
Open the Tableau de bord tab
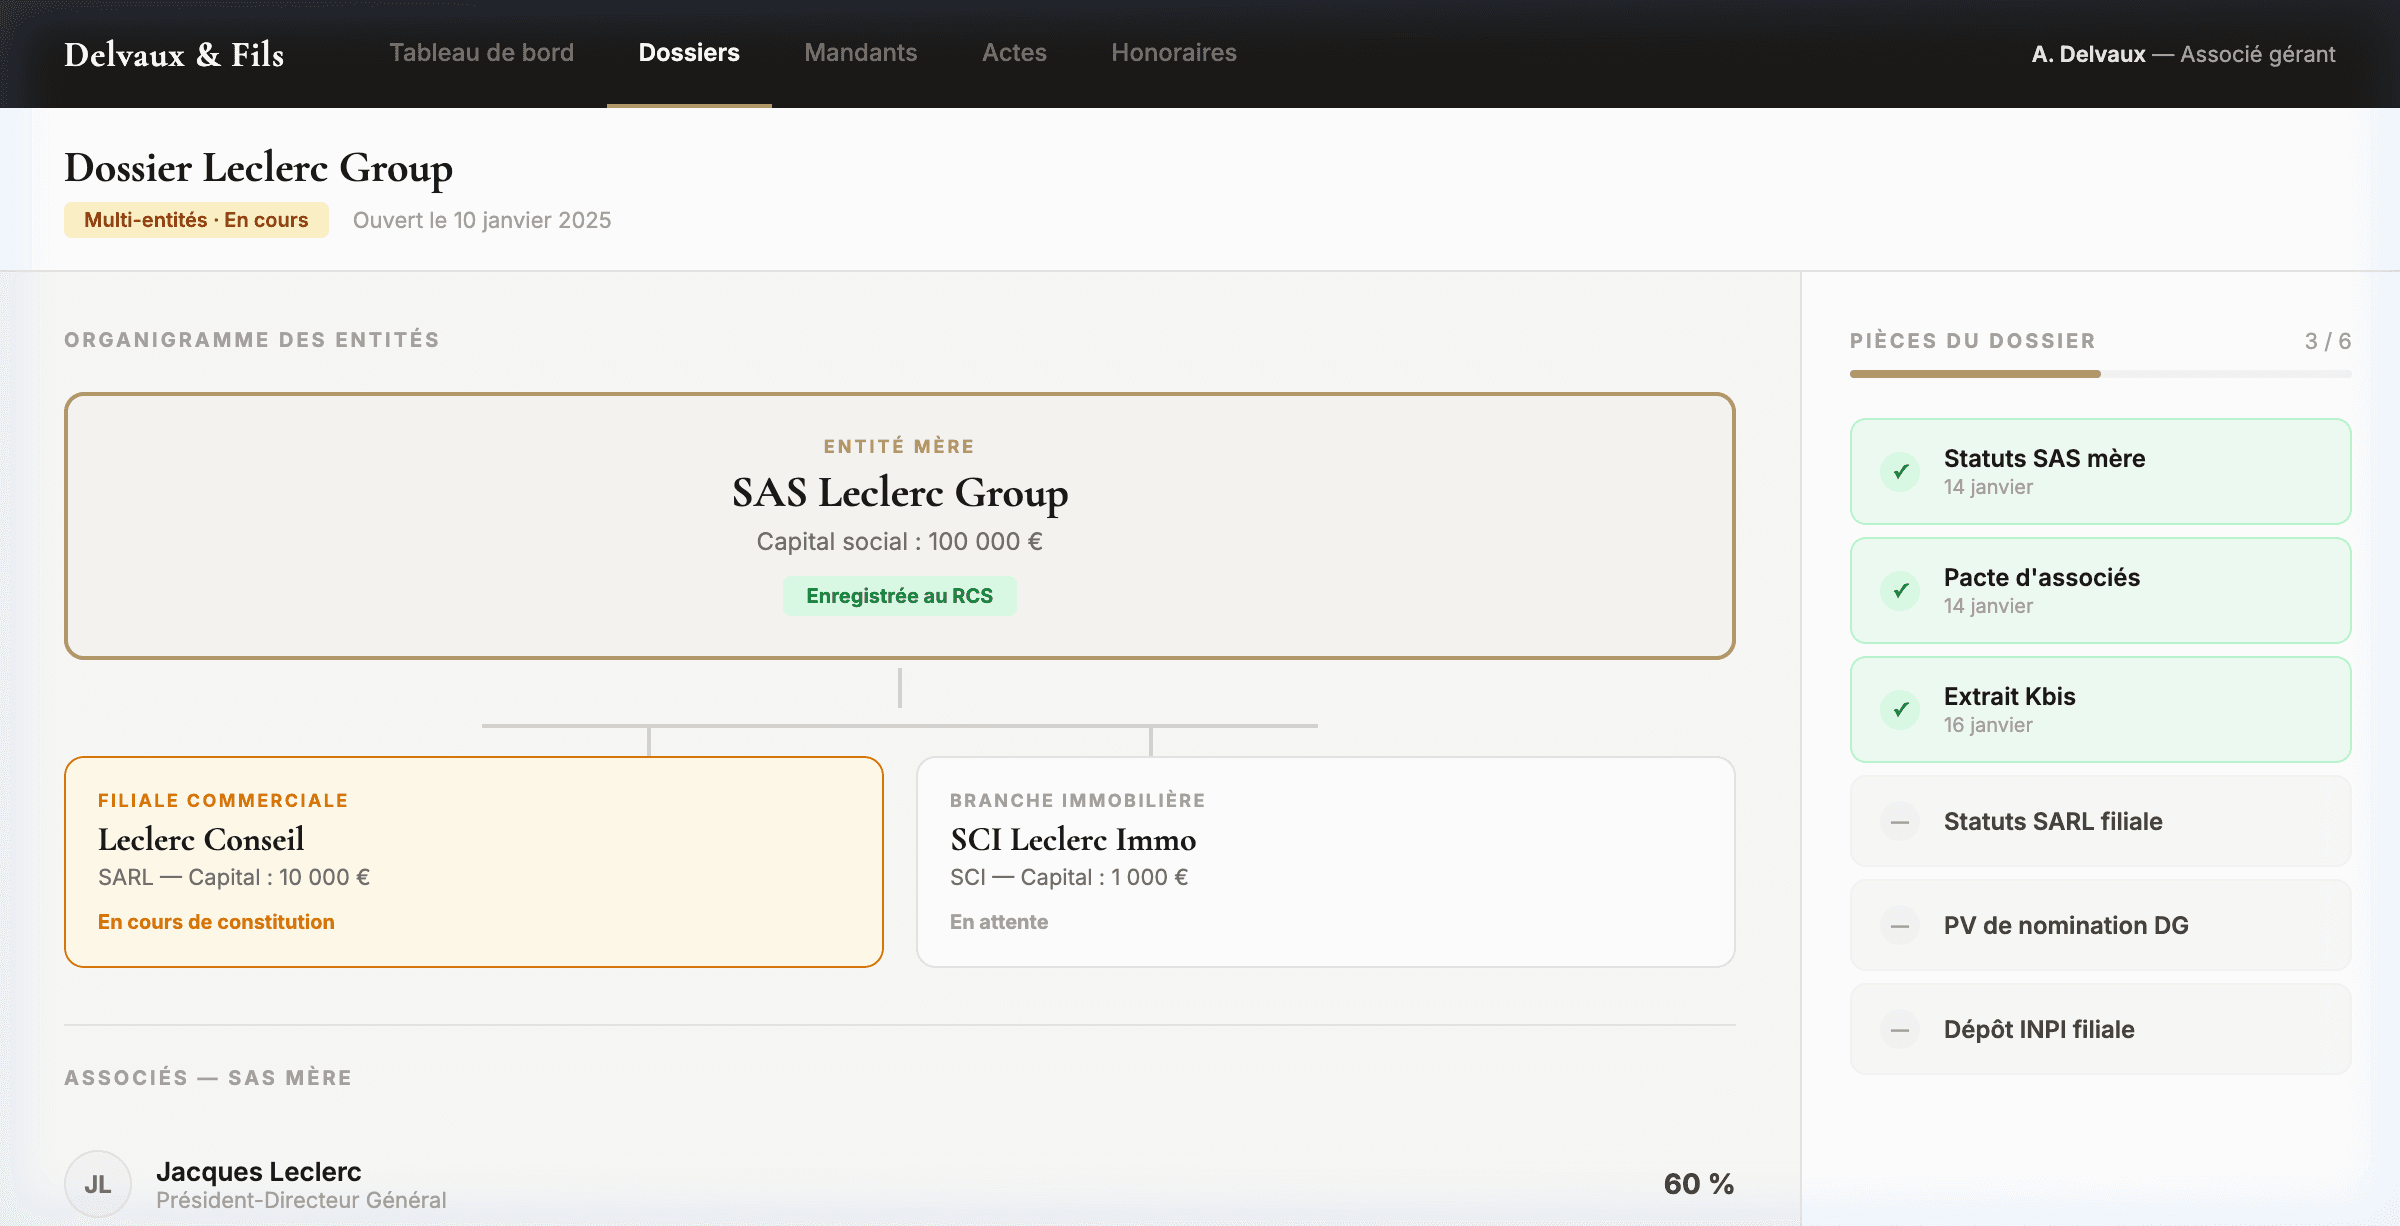[481, 53]
